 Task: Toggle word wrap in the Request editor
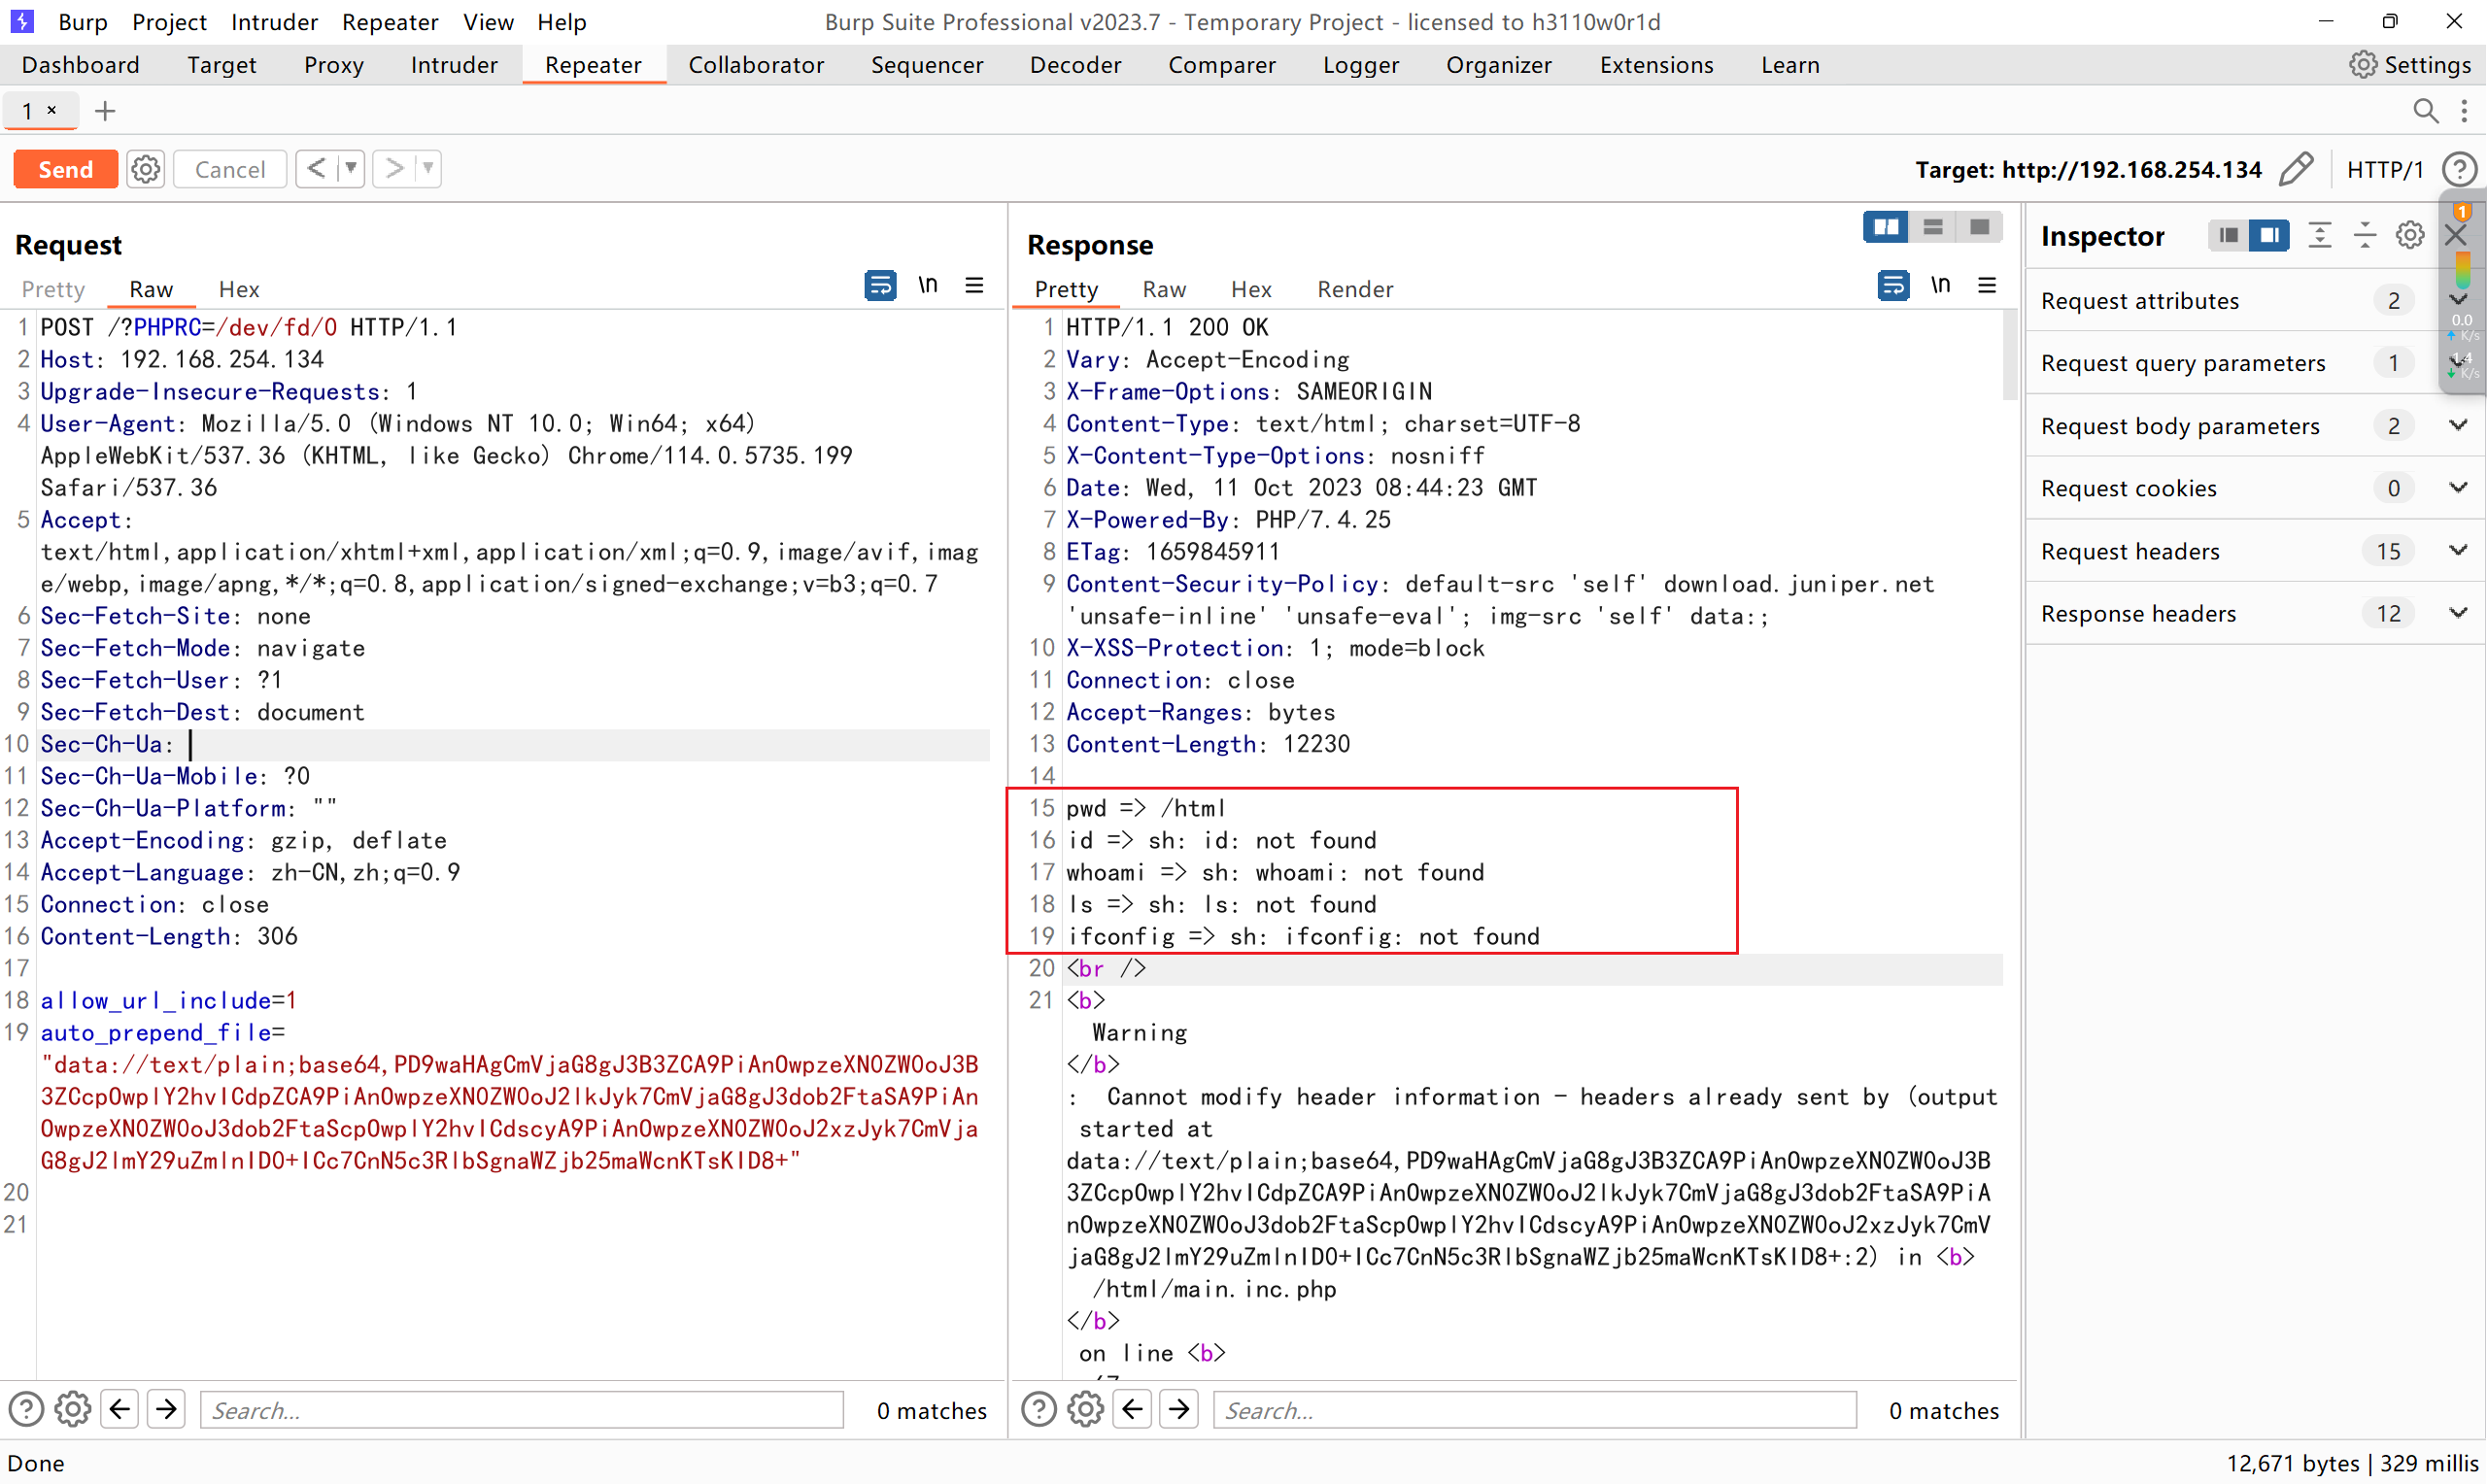880,286
